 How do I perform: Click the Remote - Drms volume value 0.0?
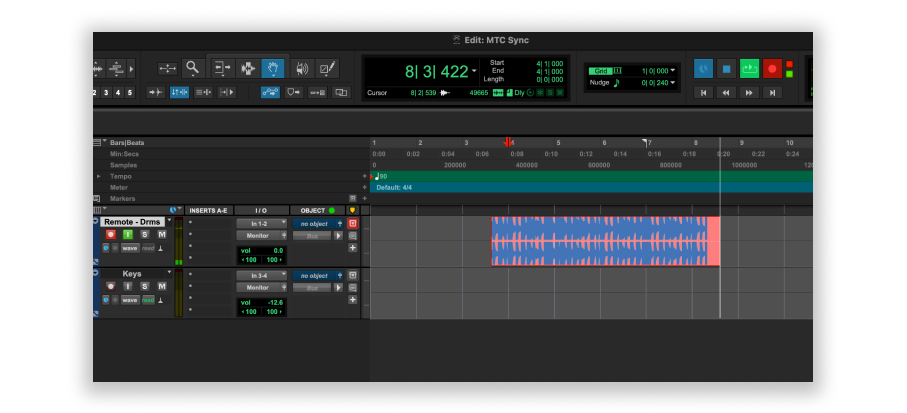click(x=278, y=250)
